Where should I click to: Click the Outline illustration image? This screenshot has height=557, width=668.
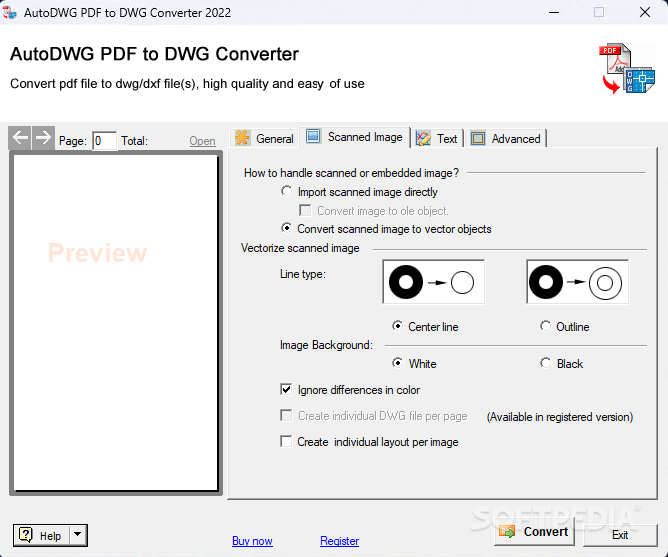(577, 282)
